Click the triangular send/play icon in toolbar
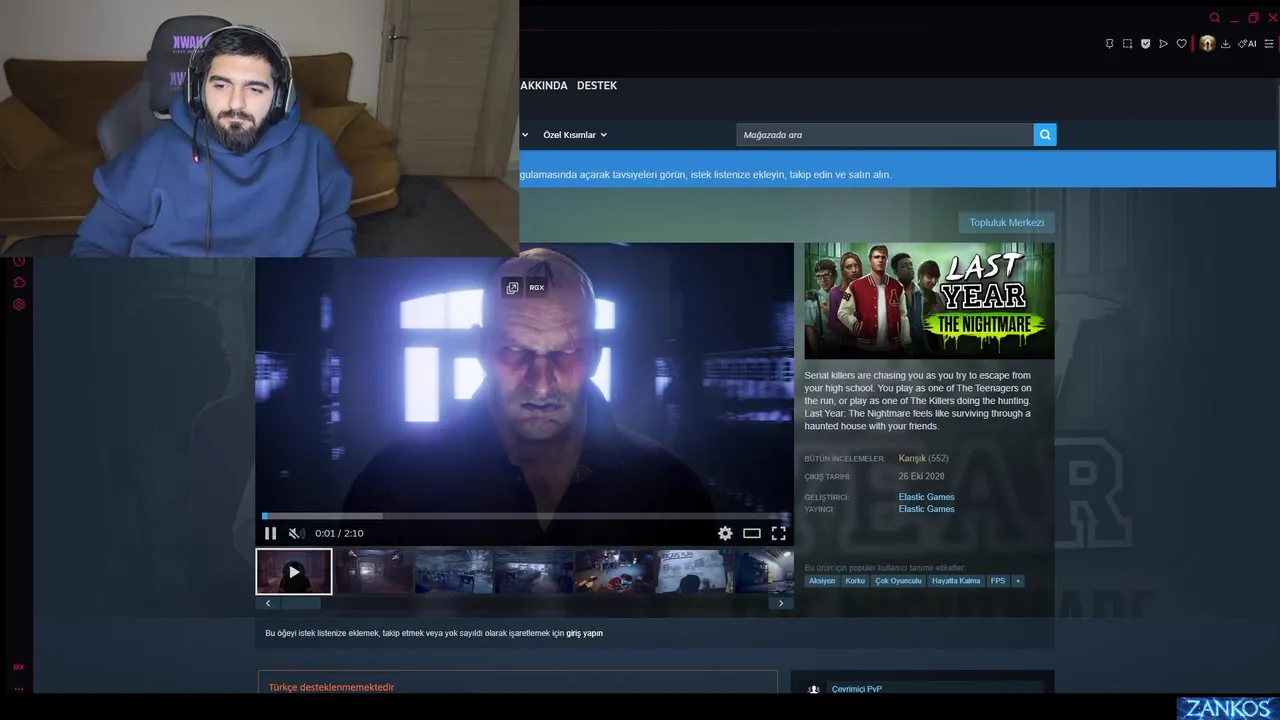 pyautogui.click(x=1163, y=44)
